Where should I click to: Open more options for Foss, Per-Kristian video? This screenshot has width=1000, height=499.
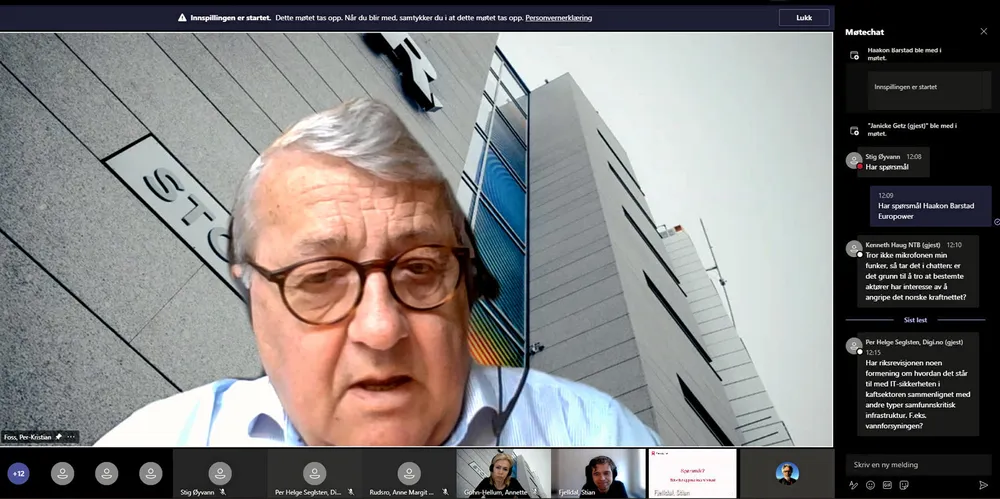tap(71, 437)
